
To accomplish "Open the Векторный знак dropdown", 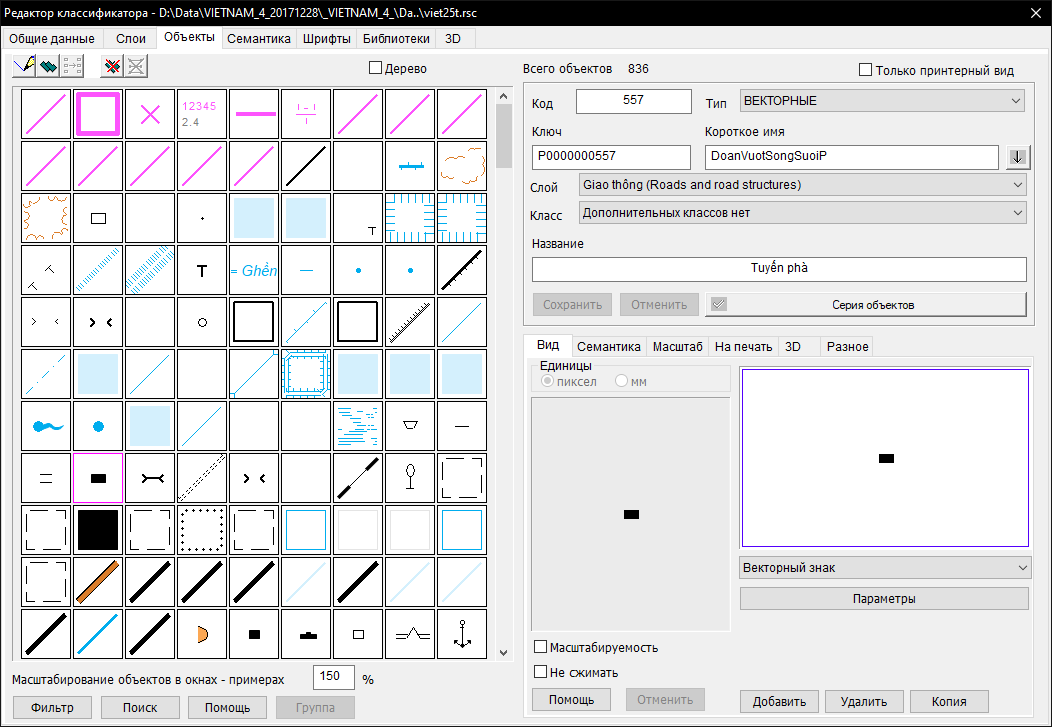I will click(884, 568).
